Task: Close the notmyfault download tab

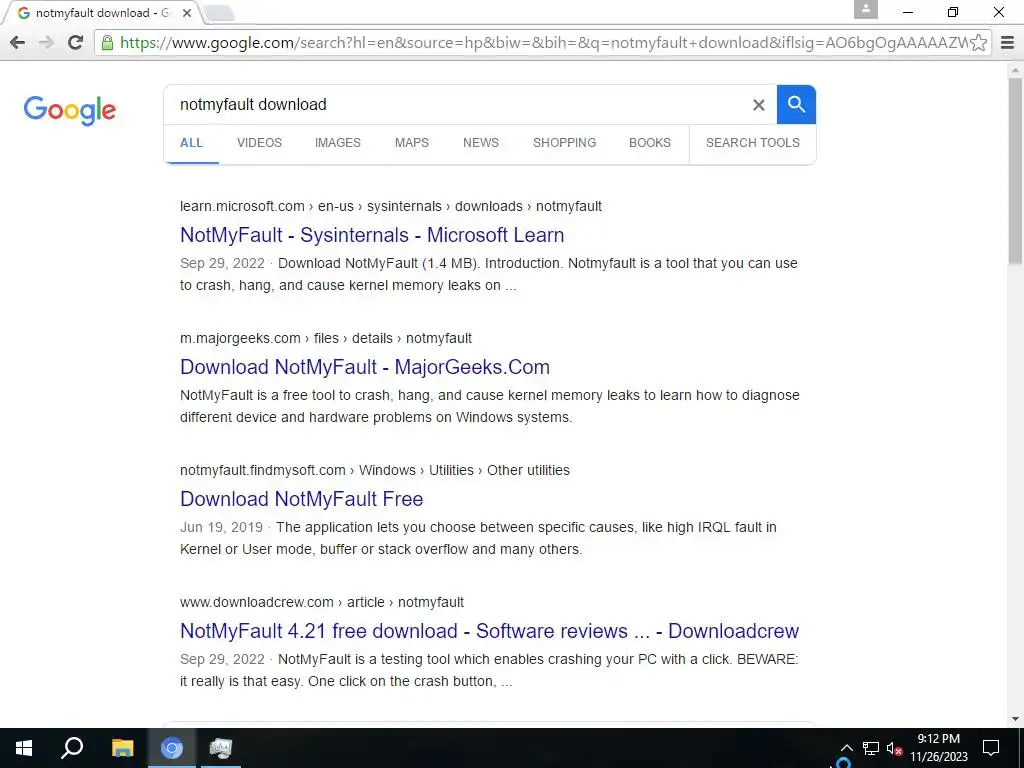Action: point(187,13)
